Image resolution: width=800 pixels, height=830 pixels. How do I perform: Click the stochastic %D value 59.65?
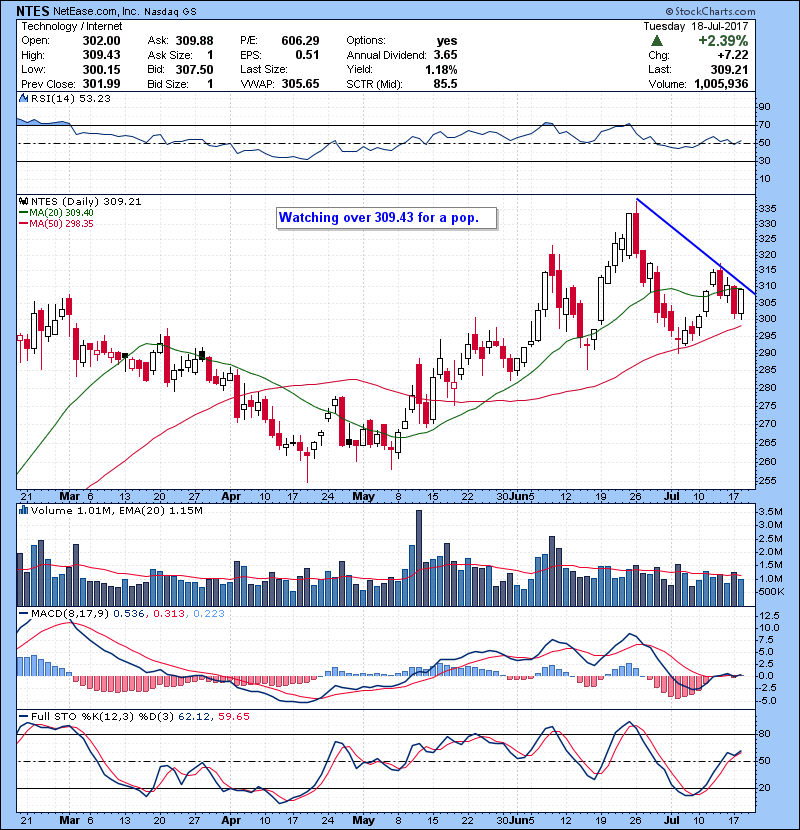pos(233,717)
